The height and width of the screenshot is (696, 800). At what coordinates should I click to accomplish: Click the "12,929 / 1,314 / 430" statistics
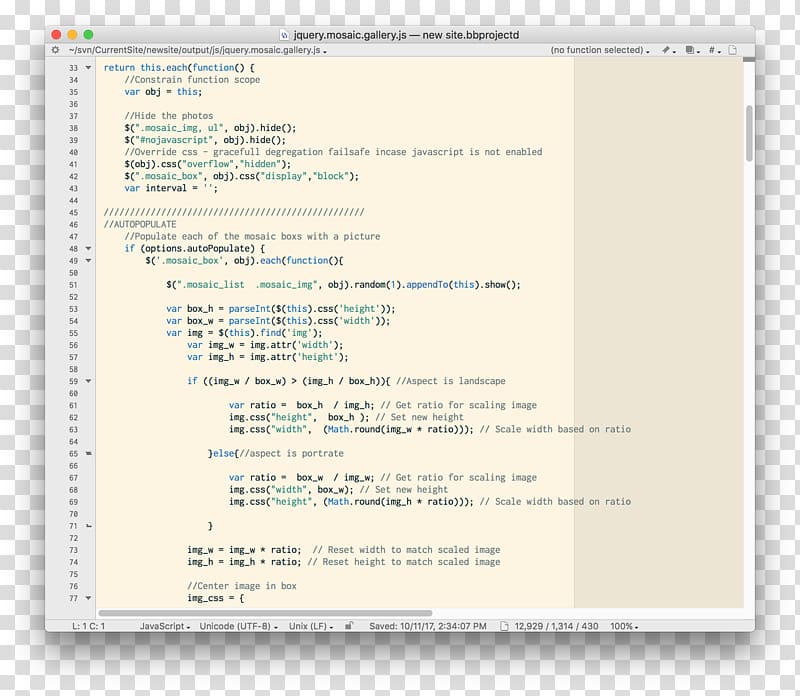click(x=556, y=626)
